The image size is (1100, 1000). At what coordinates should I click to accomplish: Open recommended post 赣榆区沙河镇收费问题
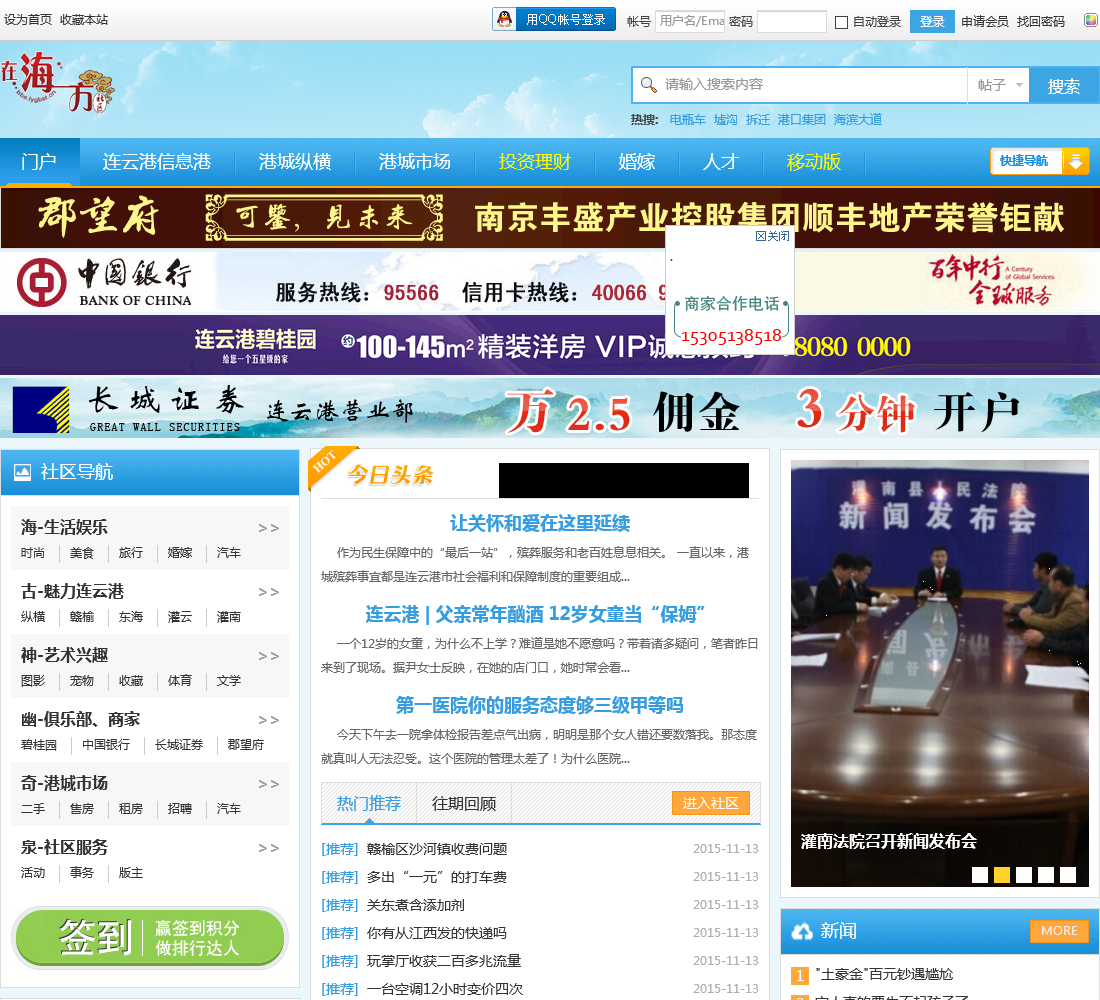pos(436,849)
